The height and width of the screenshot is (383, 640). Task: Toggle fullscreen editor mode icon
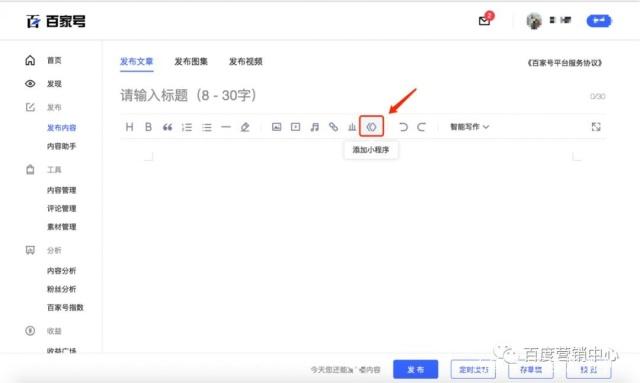tap(596, 127)
